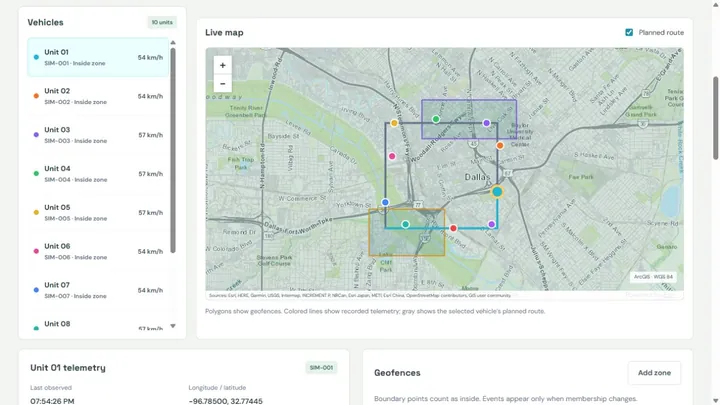Click the vehicles list scroll-up arrow
This screenshot has height=405, width=720.
point(173,43)
